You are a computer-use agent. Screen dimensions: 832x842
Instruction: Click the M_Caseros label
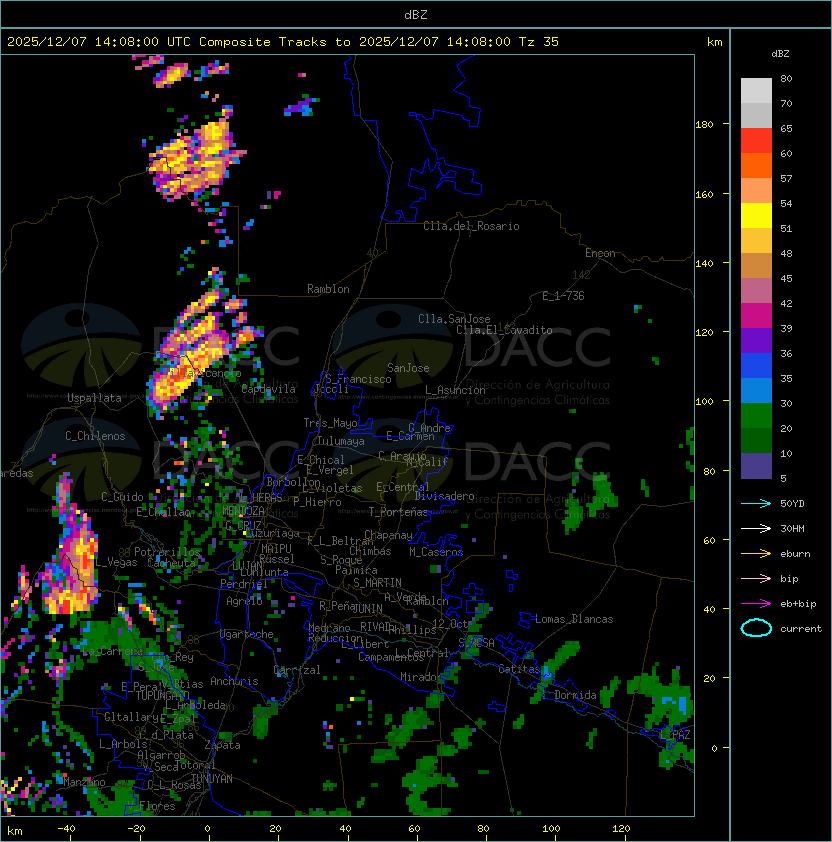[436, 552]
